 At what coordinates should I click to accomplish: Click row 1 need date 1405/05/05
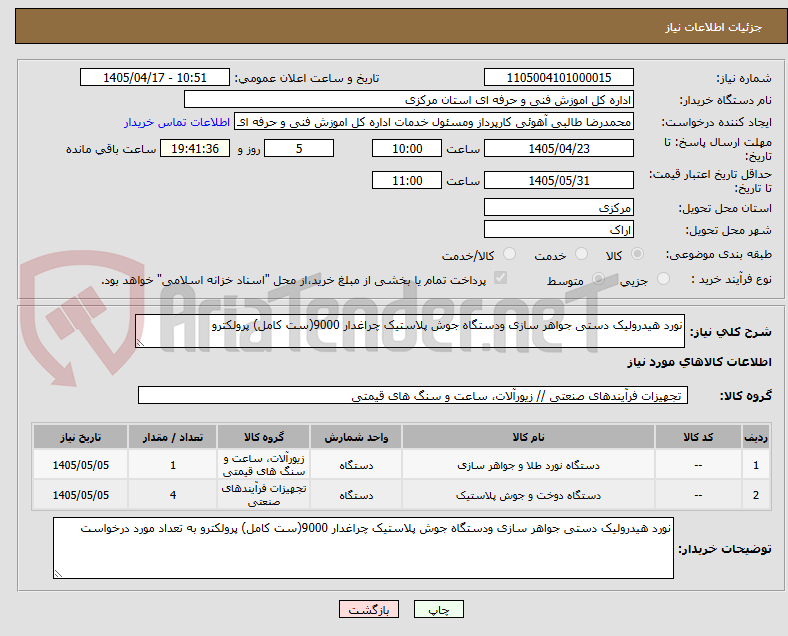(80, 465)
